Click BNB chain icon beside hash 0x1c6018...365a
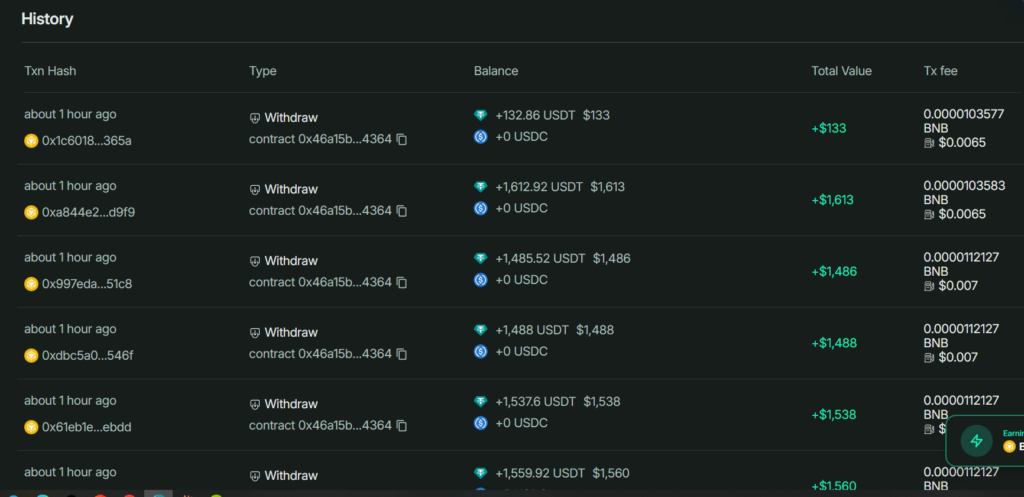 (x=31, y=141)
